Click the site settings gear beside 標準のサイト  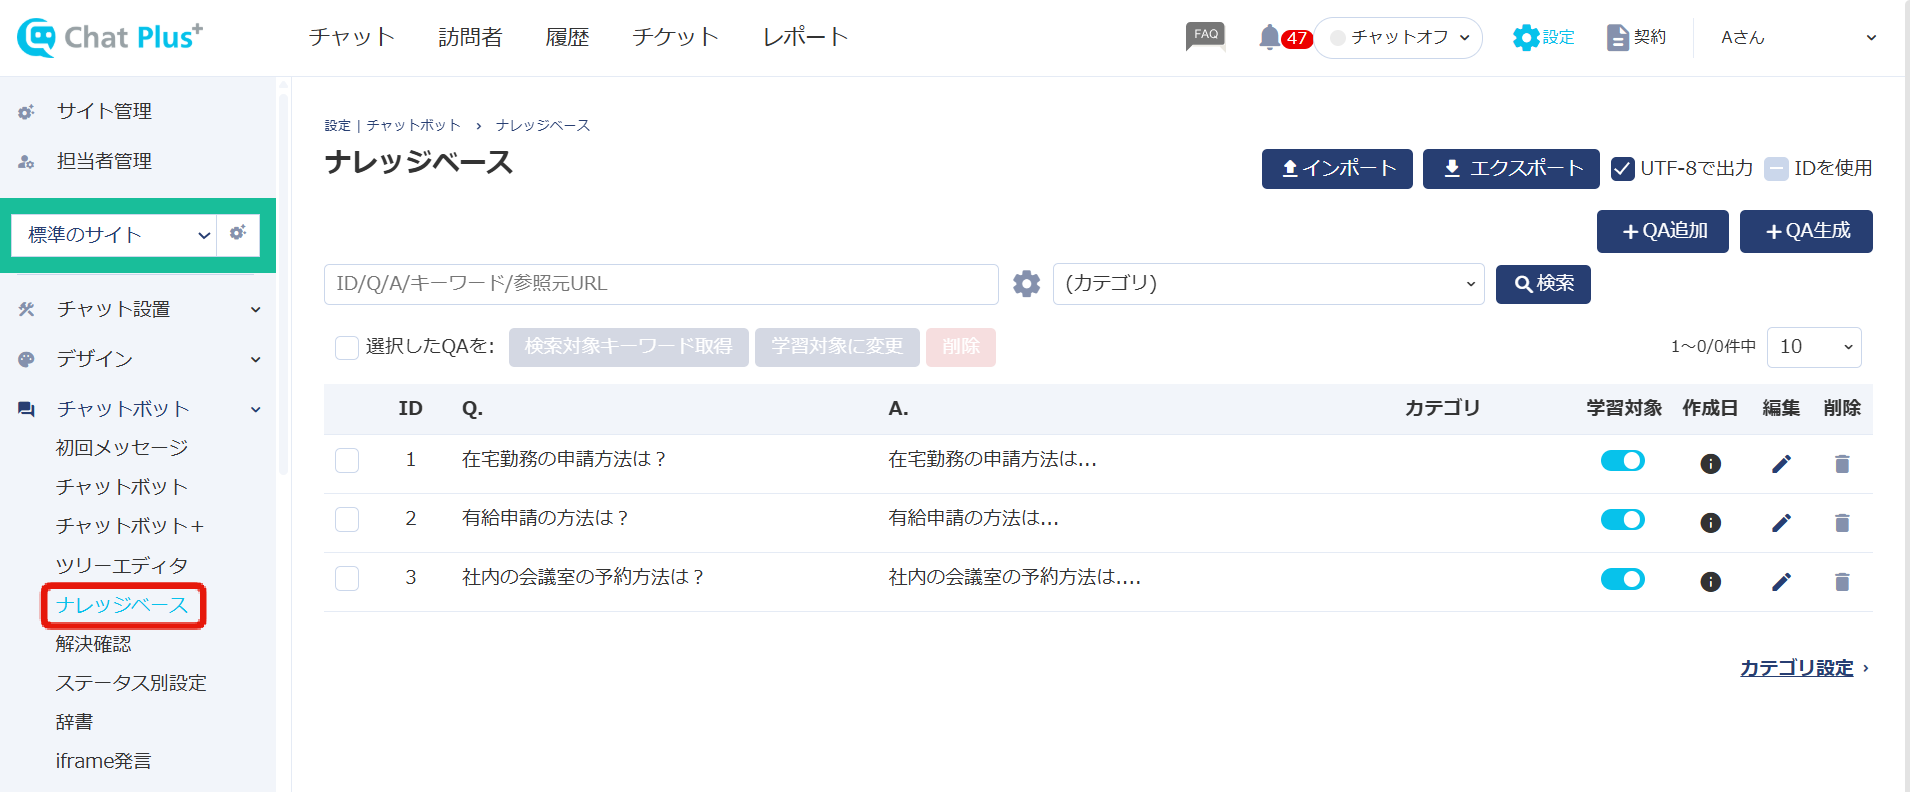coord(238,233)
